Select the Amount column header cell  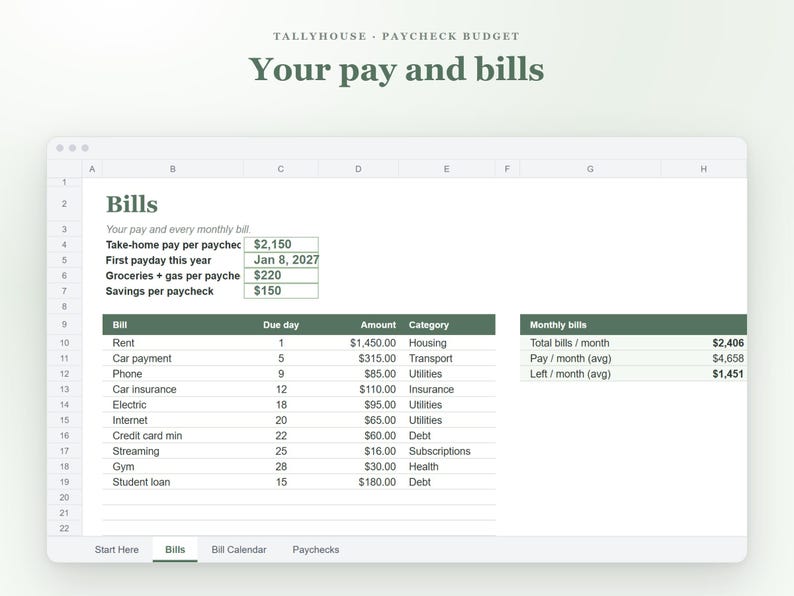359,325
